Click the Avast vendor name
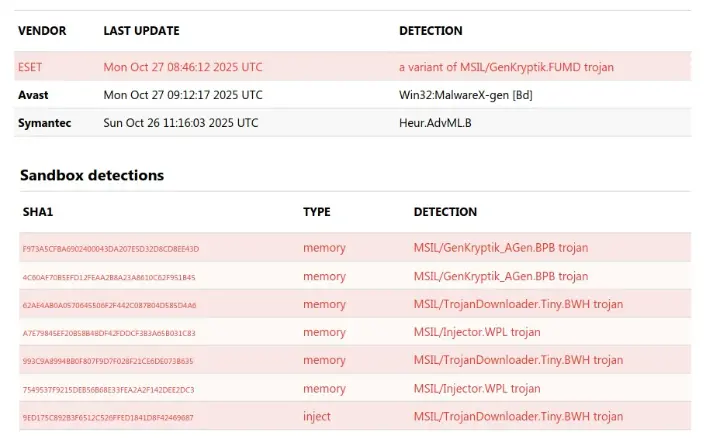This screenshot has height=446, width=720. 33,95
